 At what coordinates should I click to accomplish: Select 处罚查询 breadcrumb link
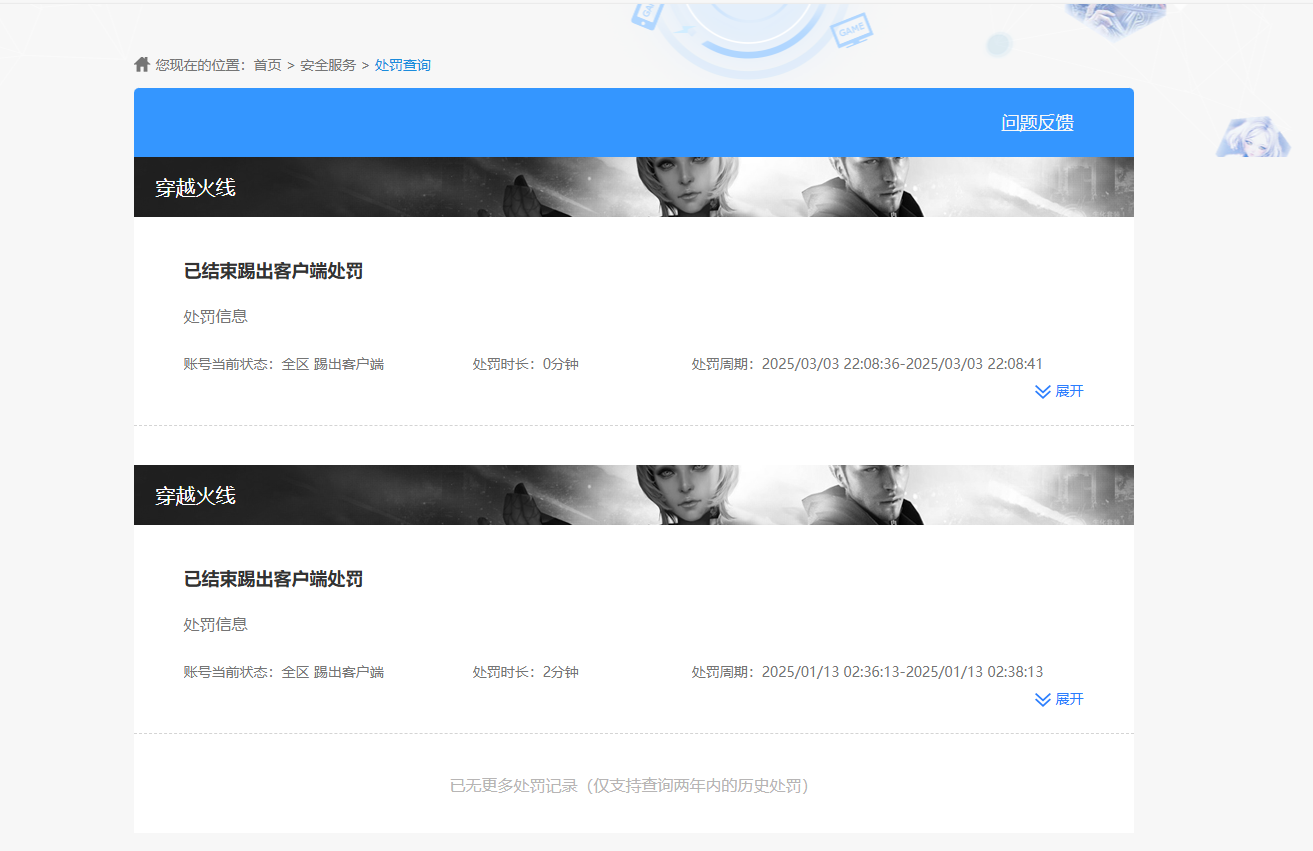pos(403,65)
